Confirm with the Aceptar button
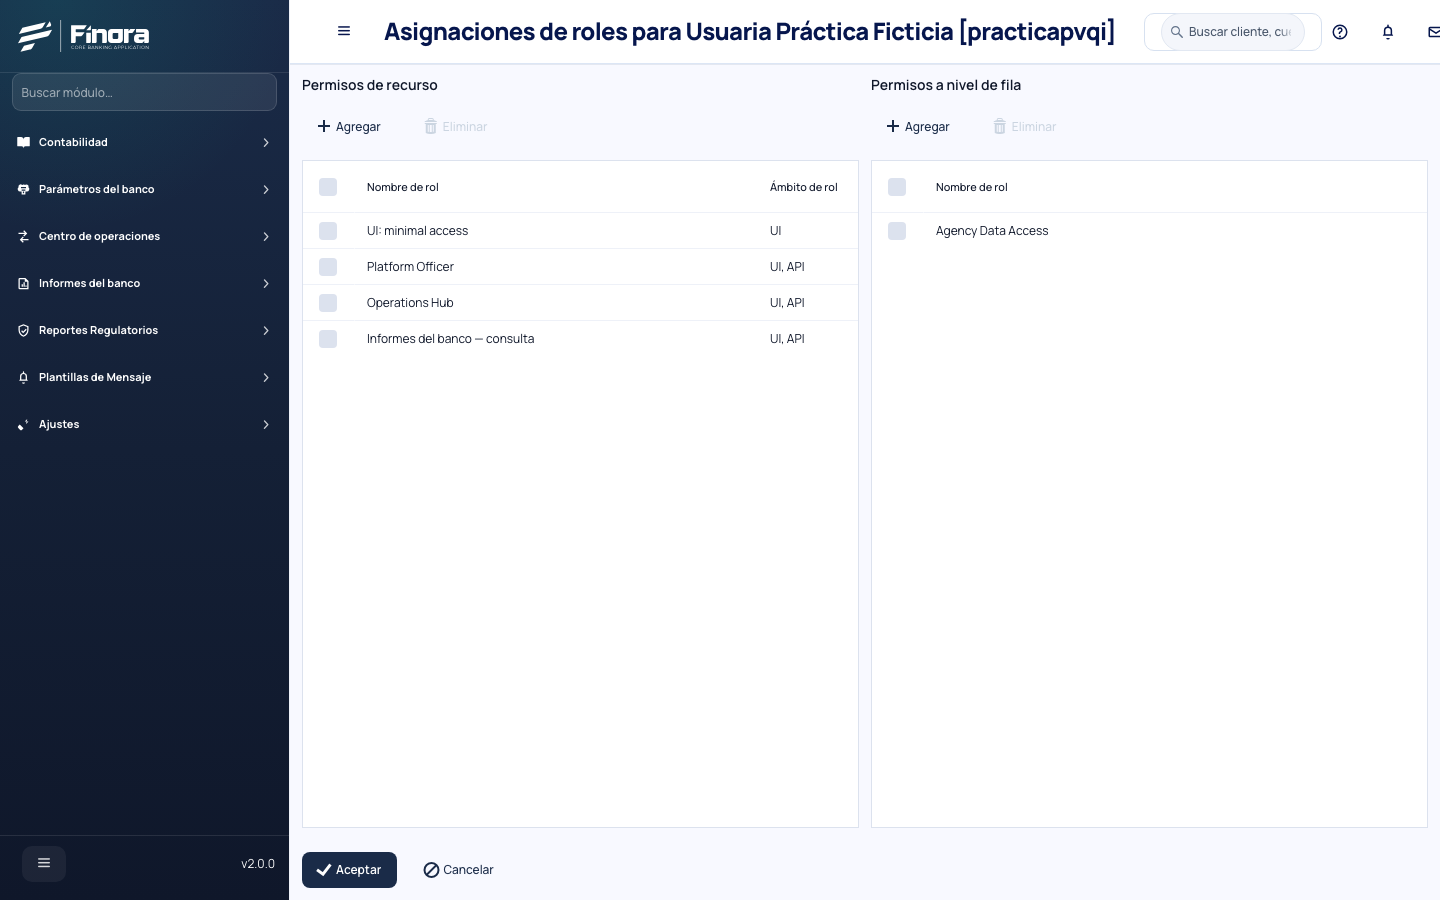The width and height of the screenshot is (1440, 900). 349,870
